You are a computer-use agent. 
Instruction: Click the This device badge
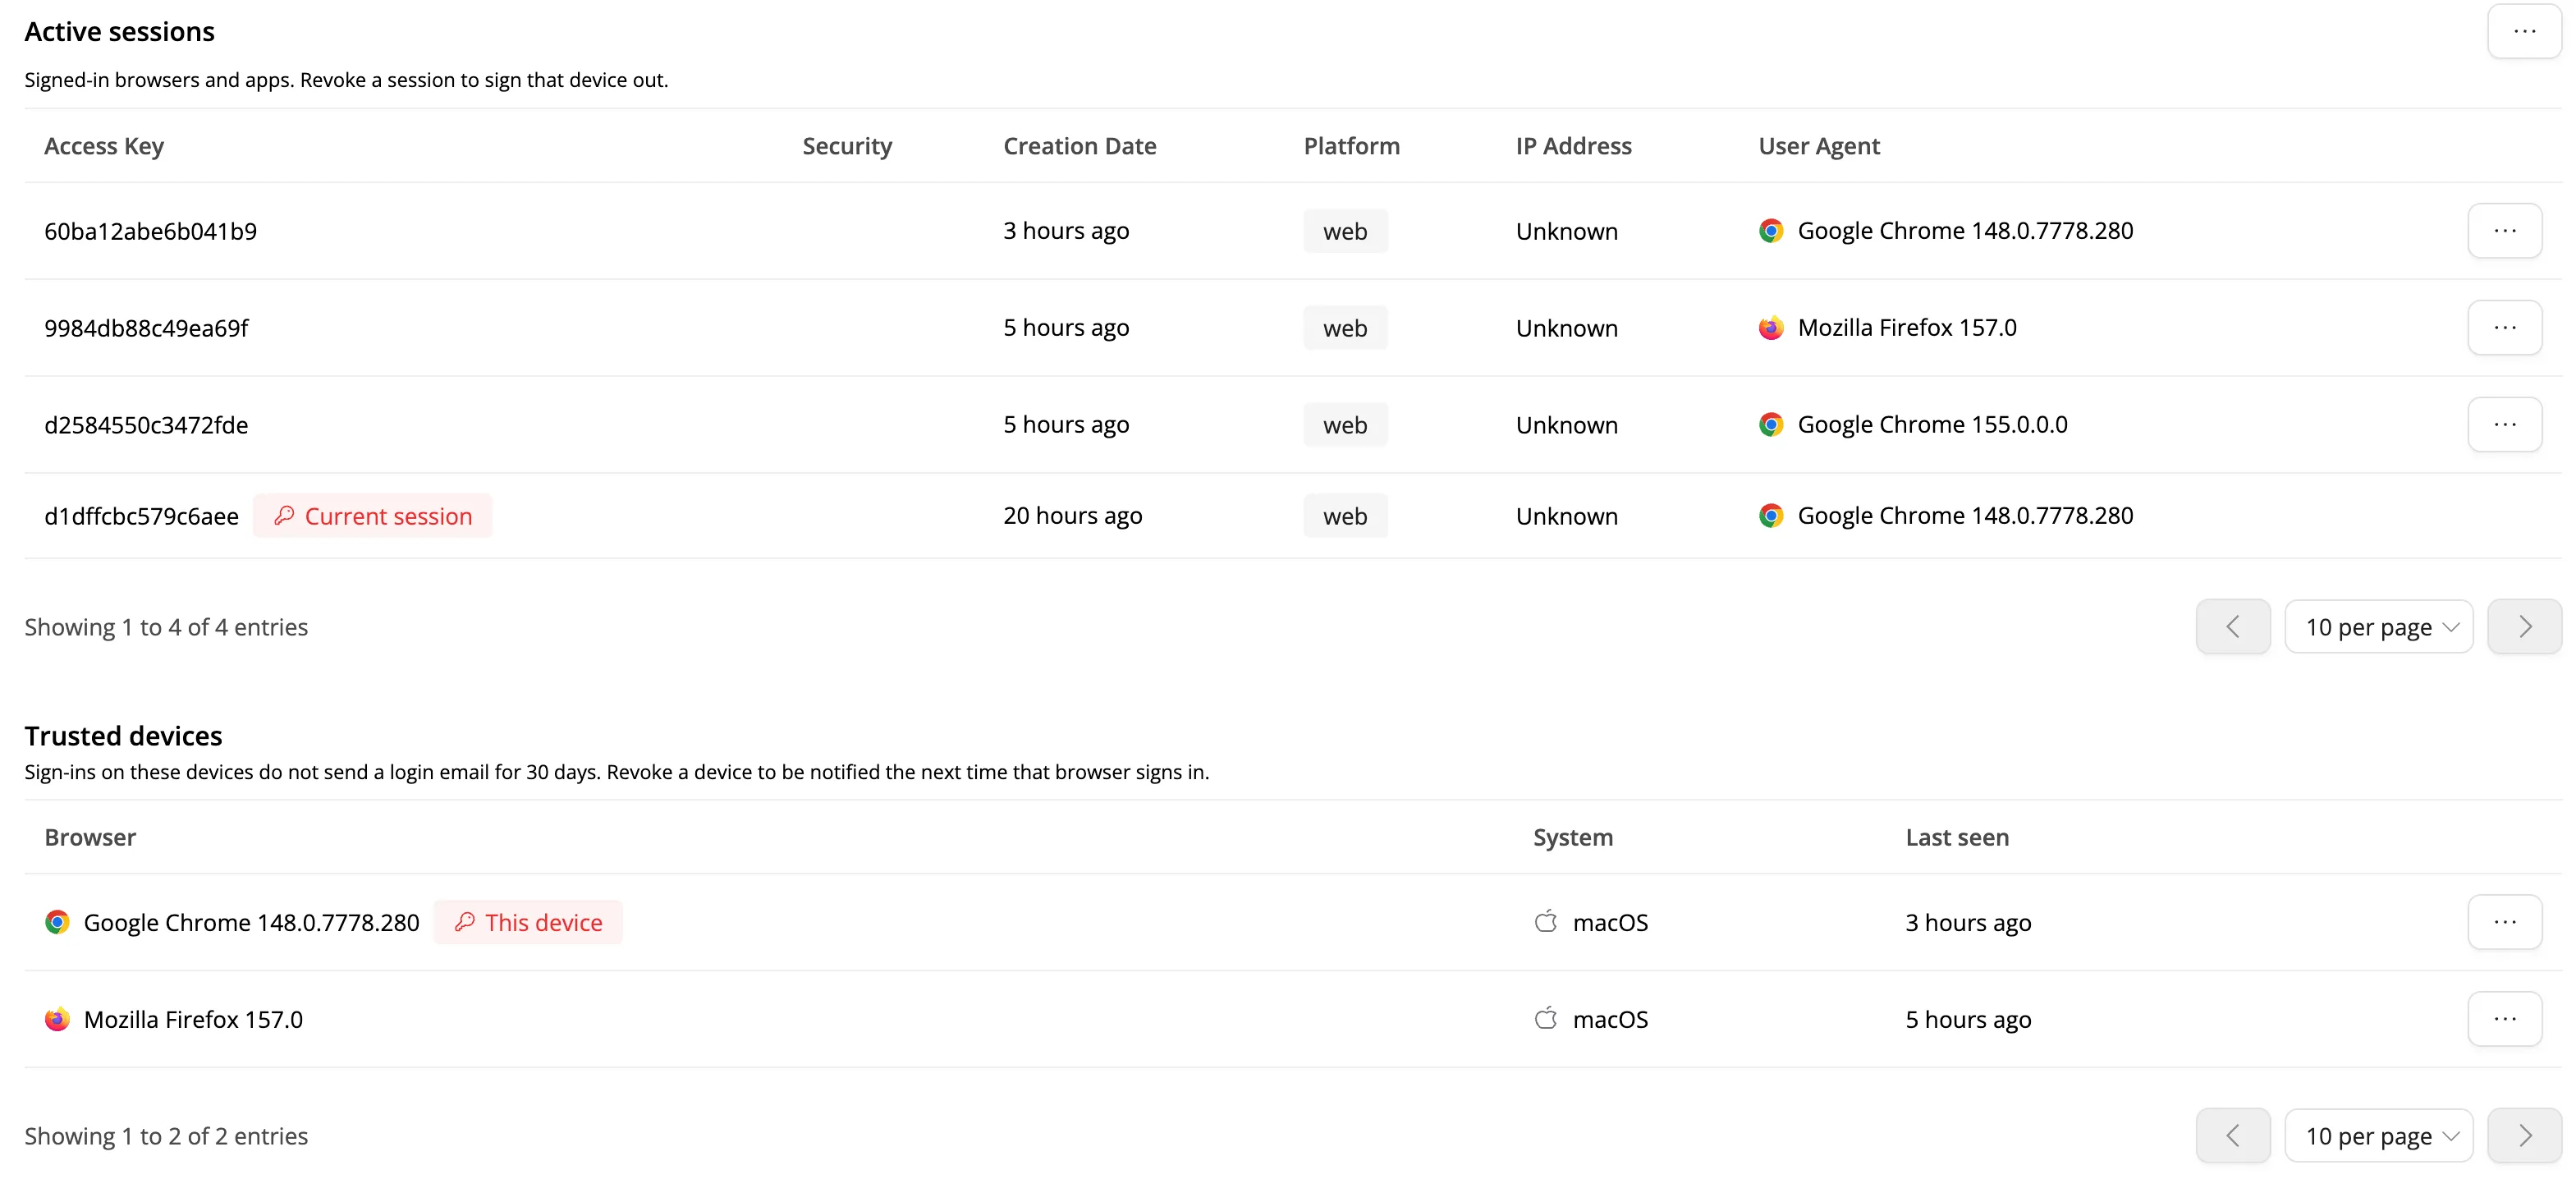click(527, 922)
